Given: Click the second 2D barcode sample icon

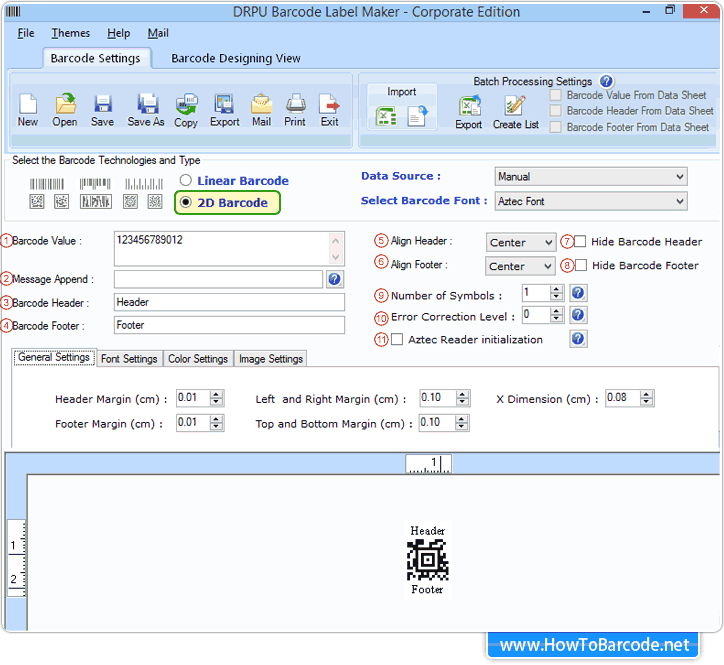Looking at the screenshot, I should point(61,201).
